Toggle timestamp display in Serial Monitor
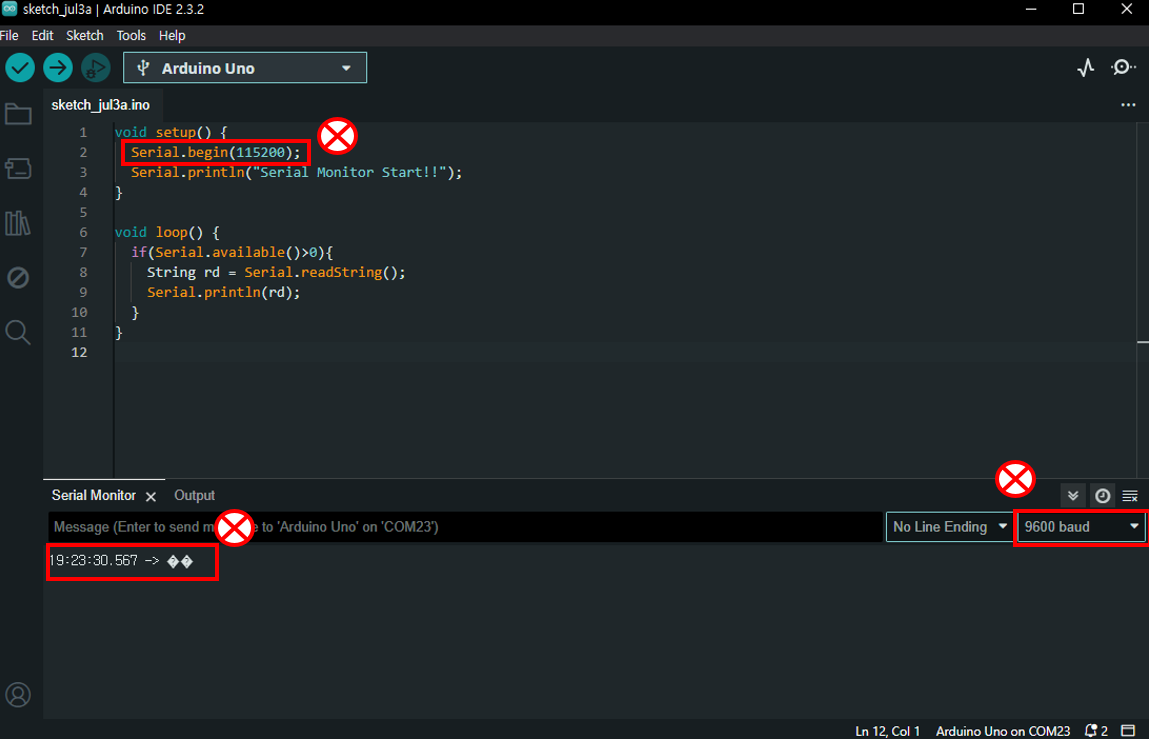Image resolution: width=1149 pixels, height=739 pixels. 1102,496
